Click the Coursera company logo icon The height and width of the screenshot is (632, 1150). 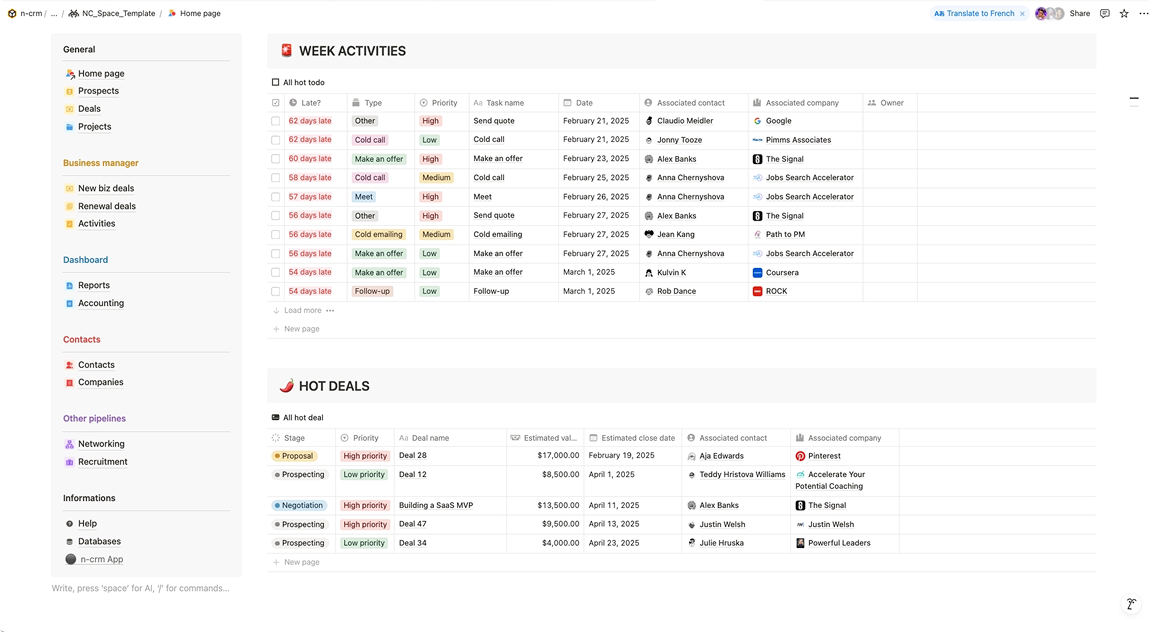tap(758, 273)
